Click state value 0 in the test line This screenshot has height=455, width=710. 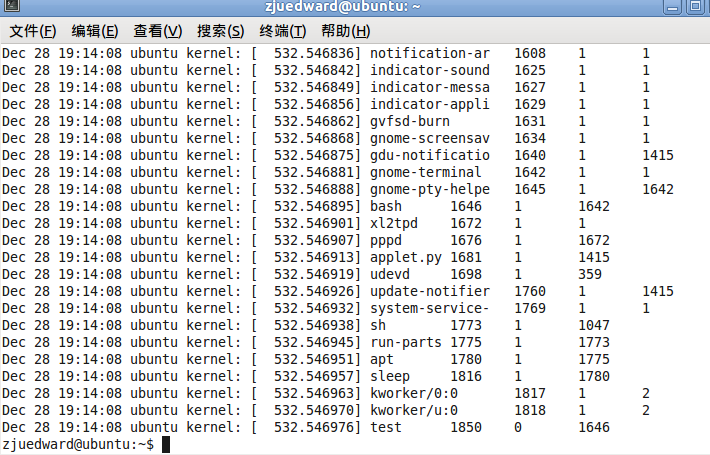click(x=518, y=427)
